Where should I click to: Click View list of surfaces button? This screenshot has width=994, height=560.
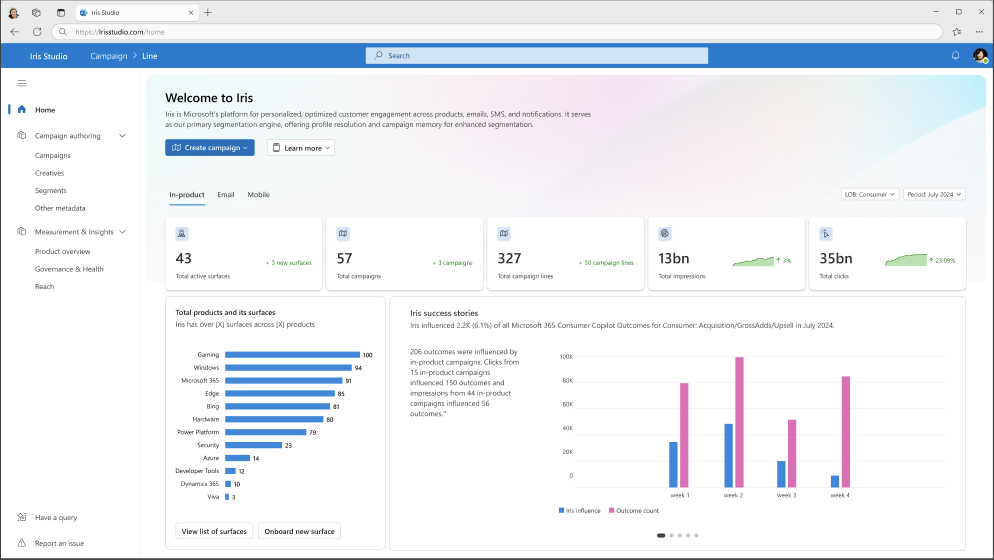214,531
